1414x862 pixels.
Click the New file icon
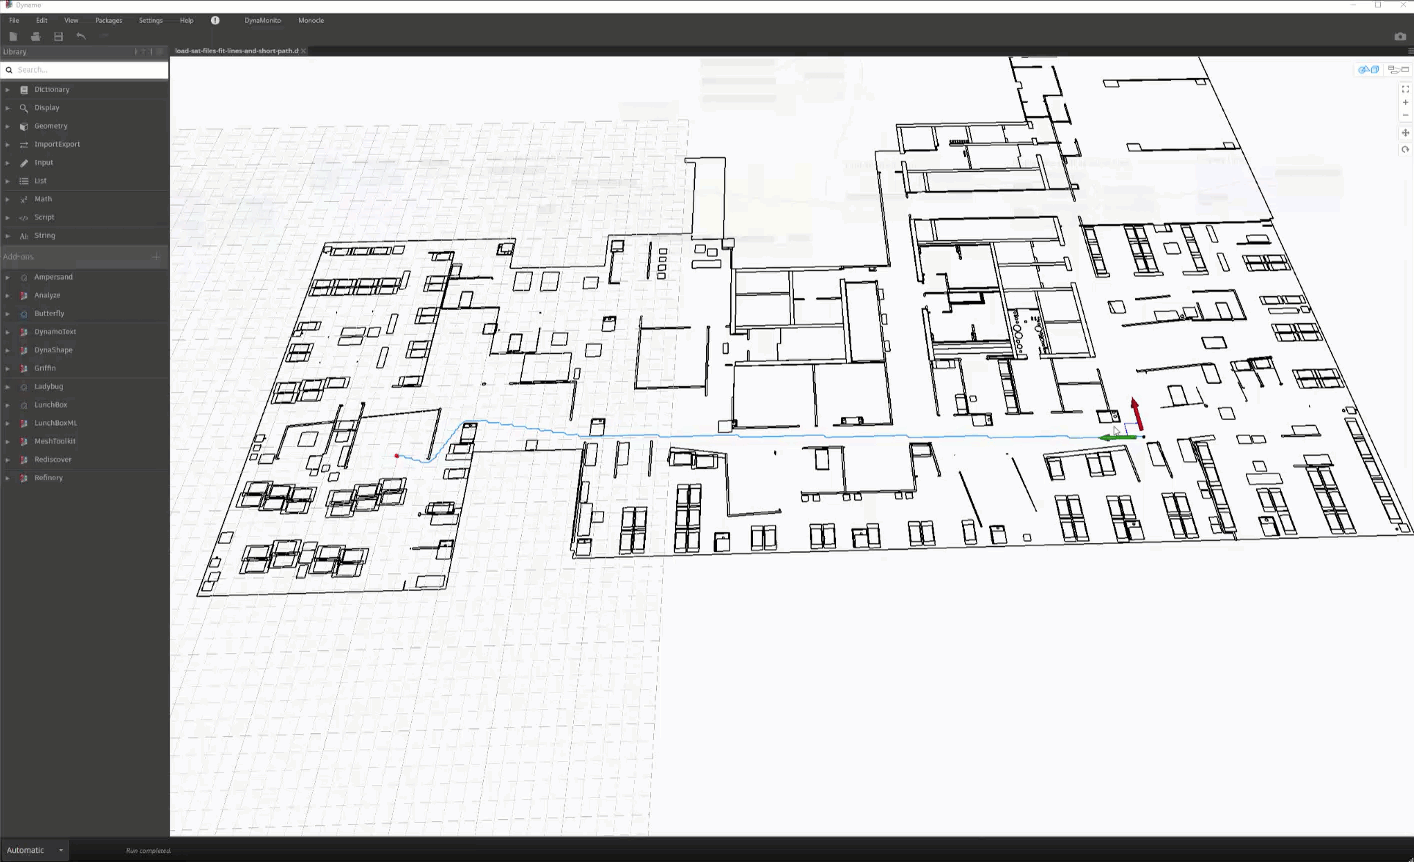coord(13,36)
